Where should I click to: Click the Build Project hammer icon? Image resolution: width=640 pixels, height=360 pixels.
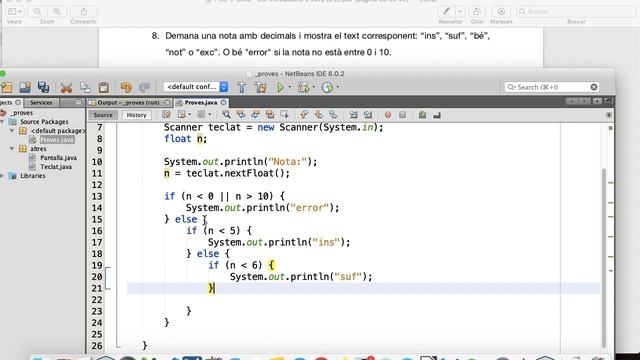click(242, 87)
